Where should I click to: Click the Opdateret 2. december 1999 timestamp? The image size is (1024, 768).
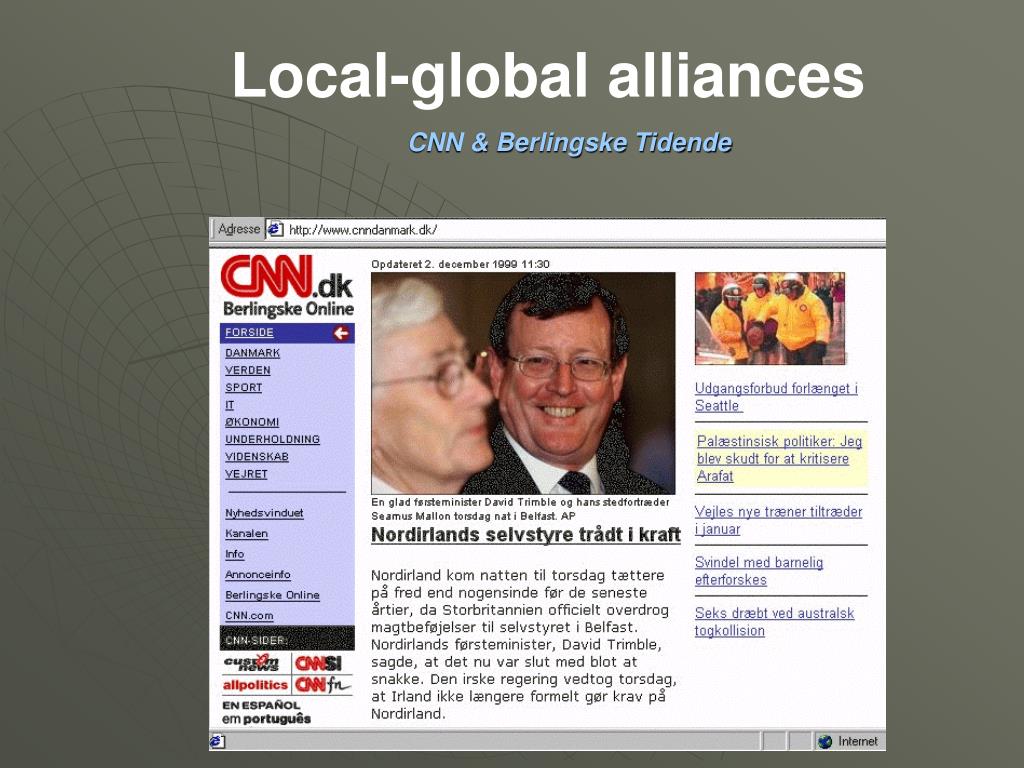coord(460,264)
